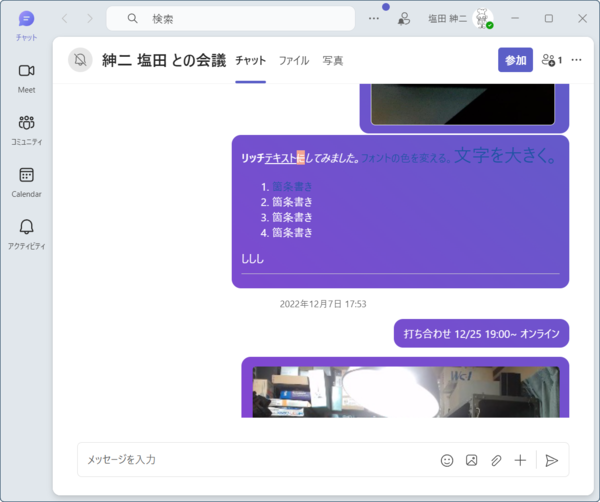Screen dimensions: 600x502
Task: Open the Chat section in sidebar
Action: click(x=26, y=25)
